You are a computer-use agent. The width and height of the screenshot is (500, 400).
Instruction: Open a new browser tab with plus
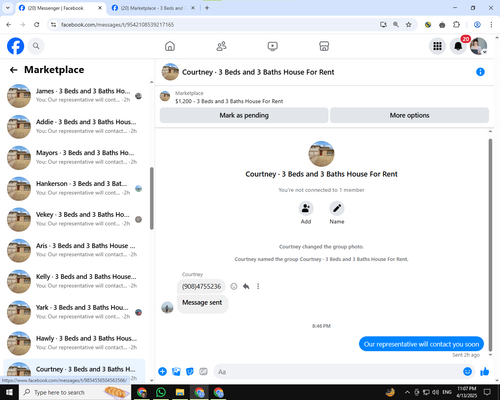(207, 8)
